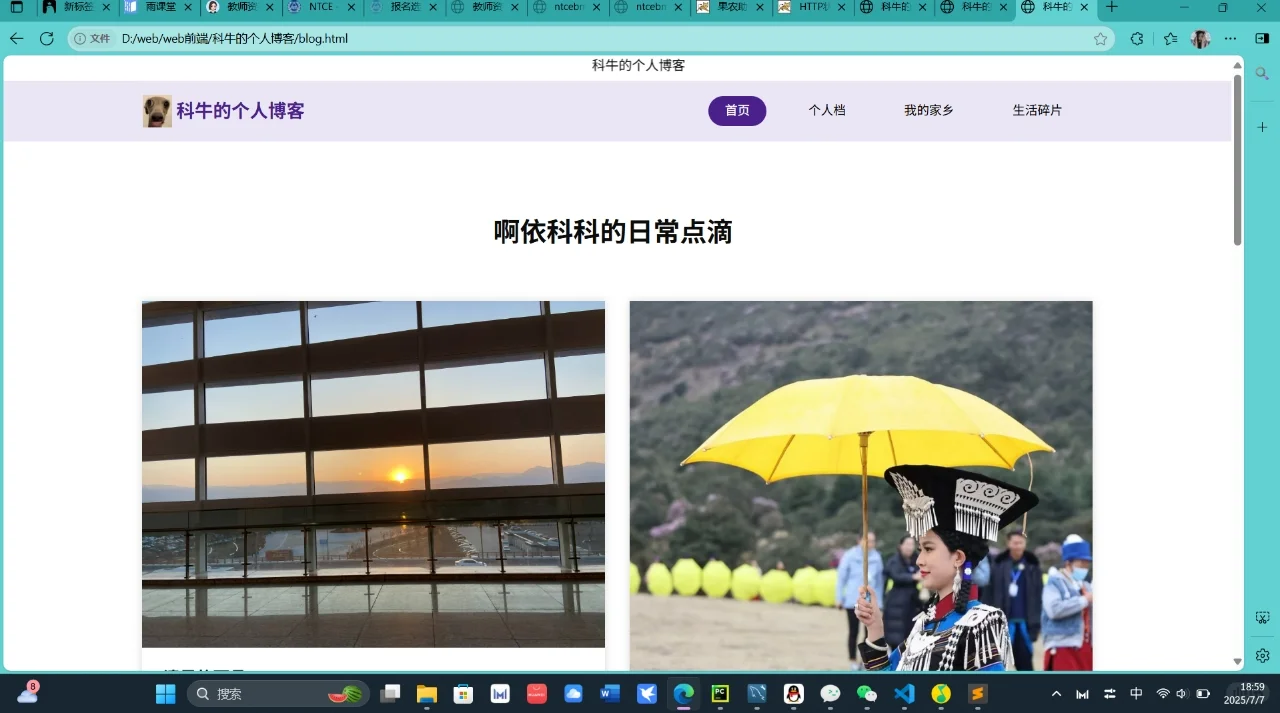The width and height of the screenshot is (1280, 713).
Task: Open Word from the taskbar
Action: pos(610,694)
